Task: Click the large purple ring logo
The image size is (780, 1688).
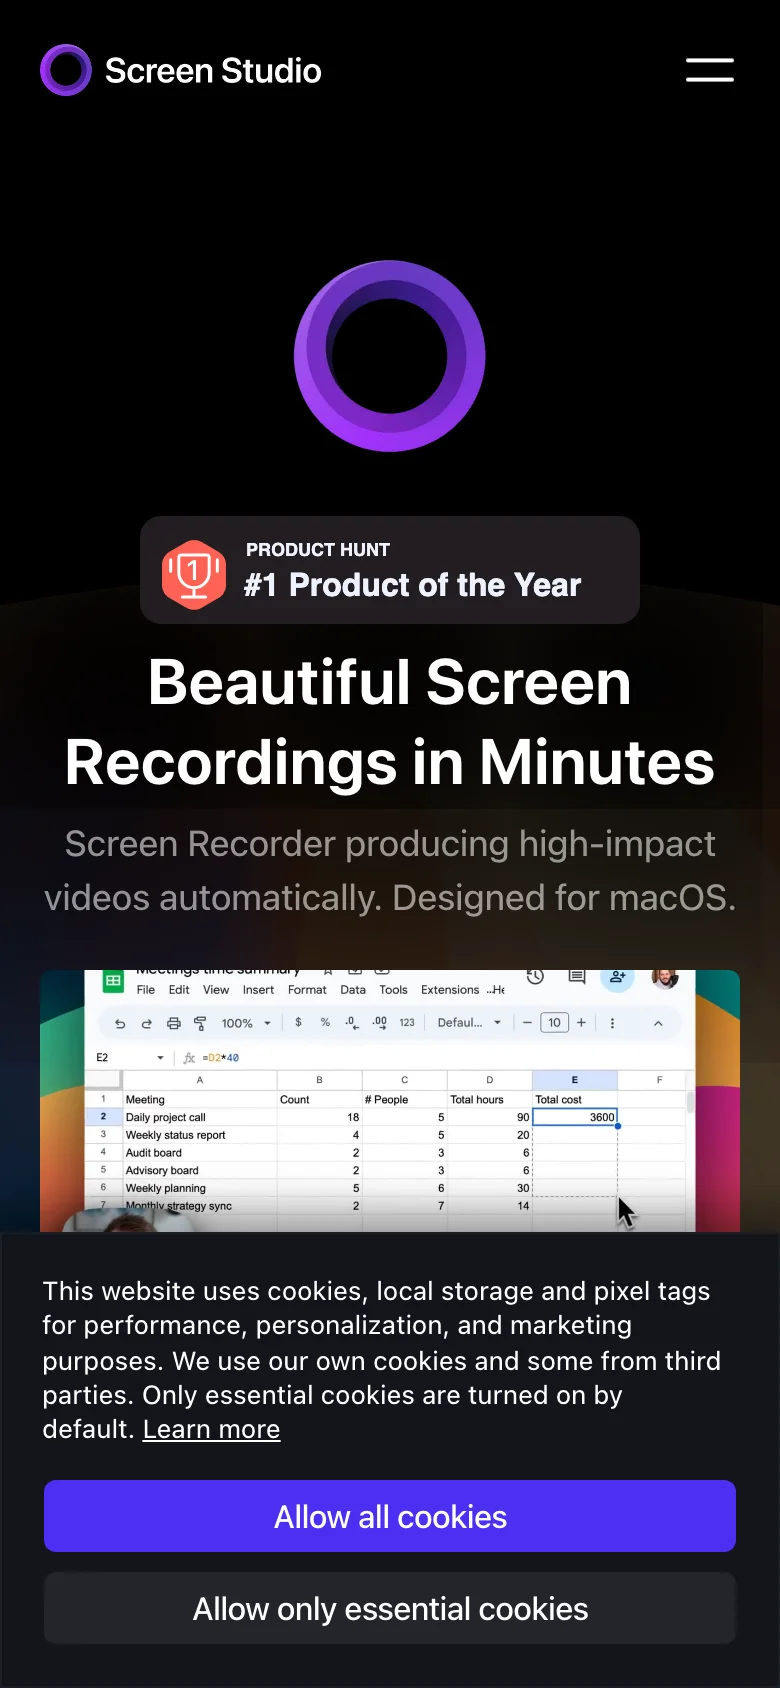Action: tap(390, 356)
